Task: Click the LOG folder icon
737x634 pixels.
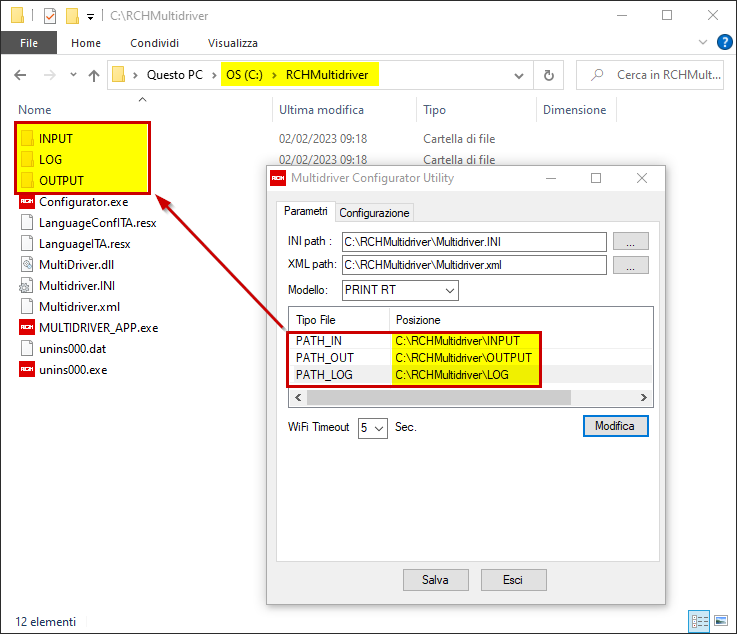Action: tap(27, 159)
